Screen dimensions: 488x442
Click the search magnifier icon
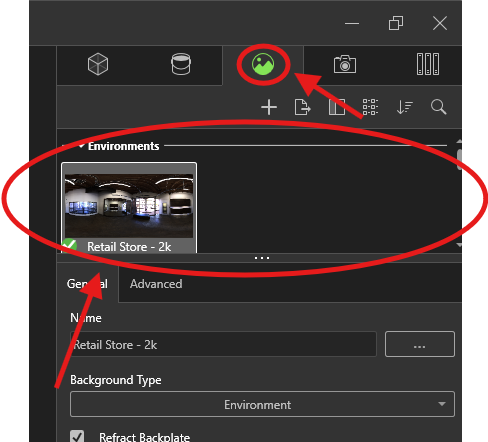point(438,107)
